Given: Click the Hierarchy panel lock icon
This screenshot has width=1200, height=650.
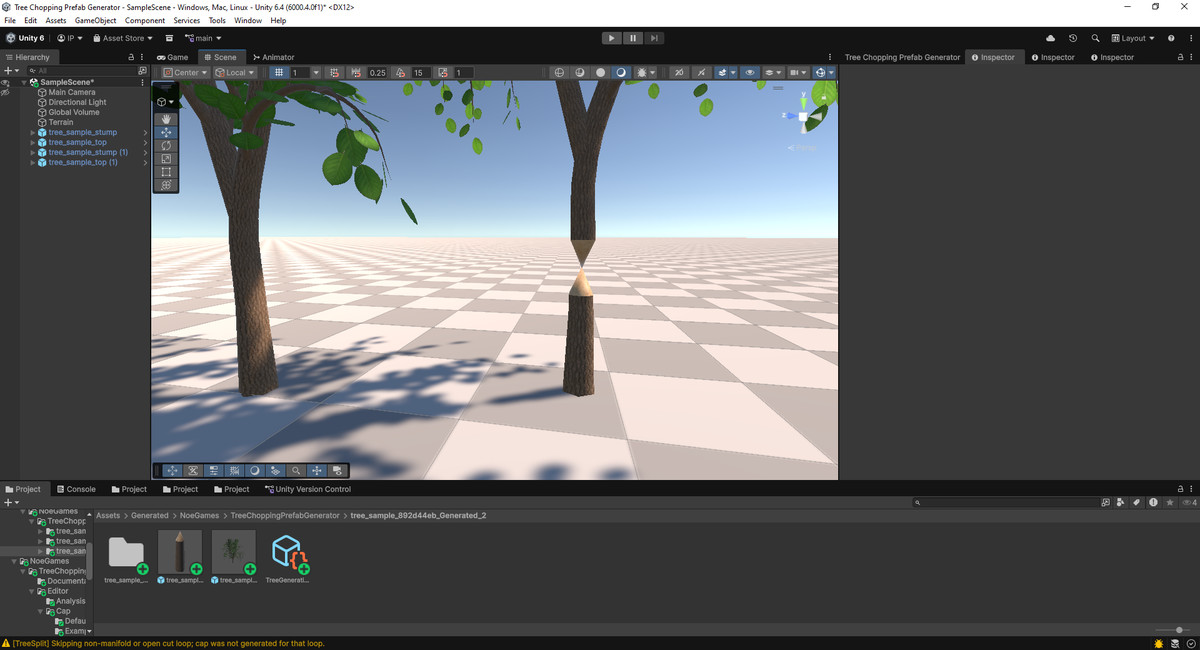Looking at the screenshot, I should (132, 57).
